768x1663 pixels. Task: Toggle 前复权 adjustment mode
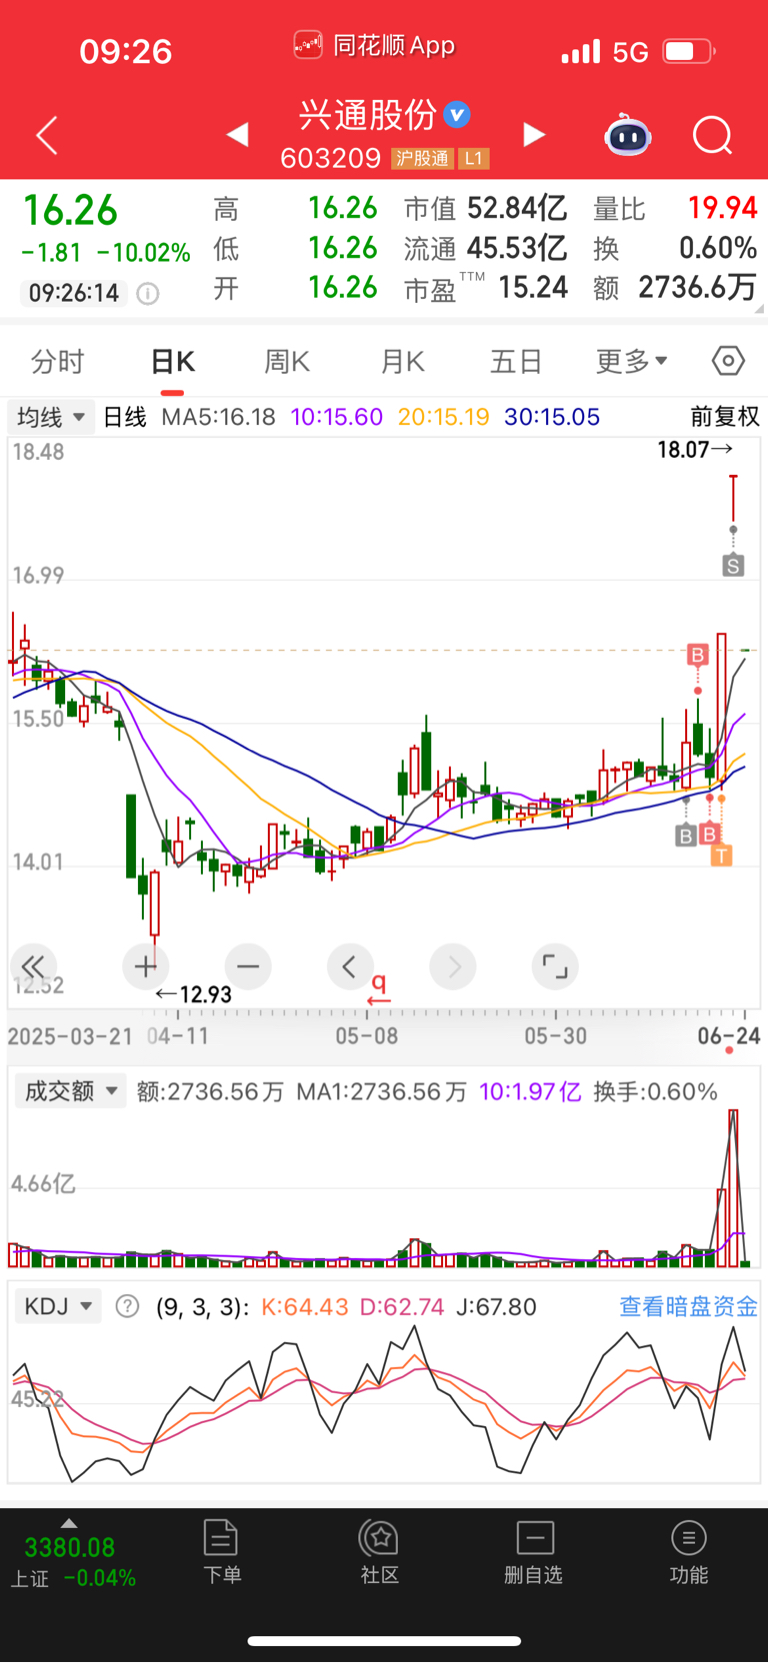coord(725,416)
